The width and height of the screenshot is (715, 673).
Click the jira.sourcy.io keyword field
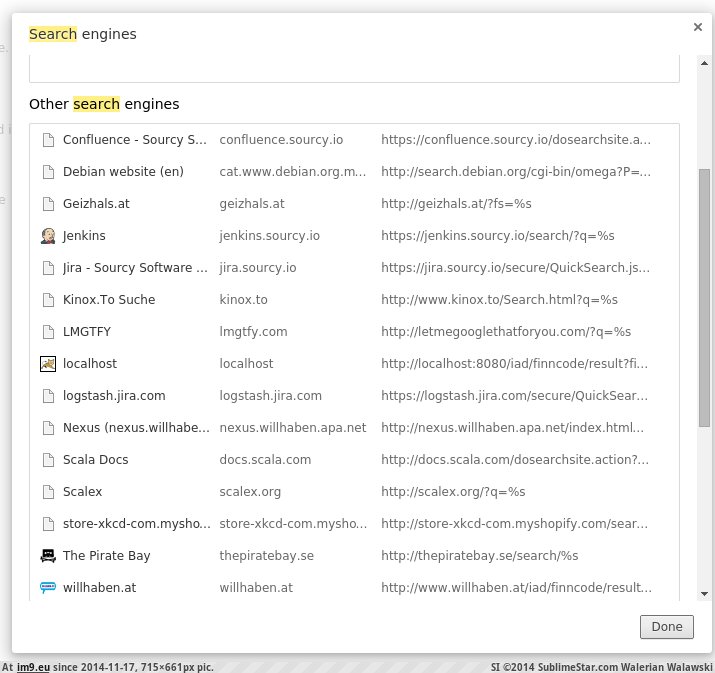(x=258, y=268)
